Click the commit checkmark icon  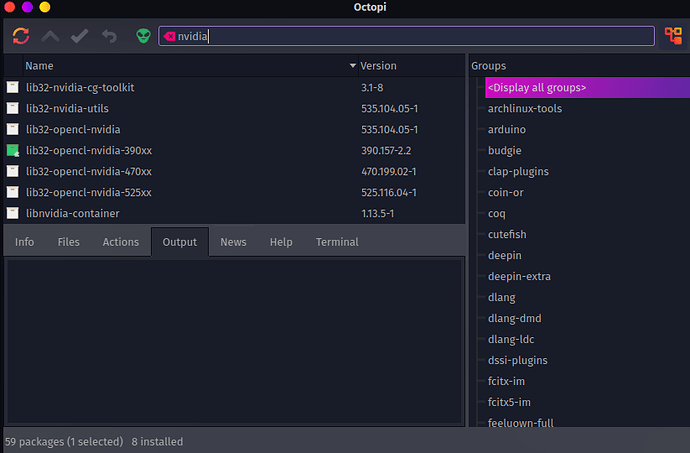click(80, 36)
